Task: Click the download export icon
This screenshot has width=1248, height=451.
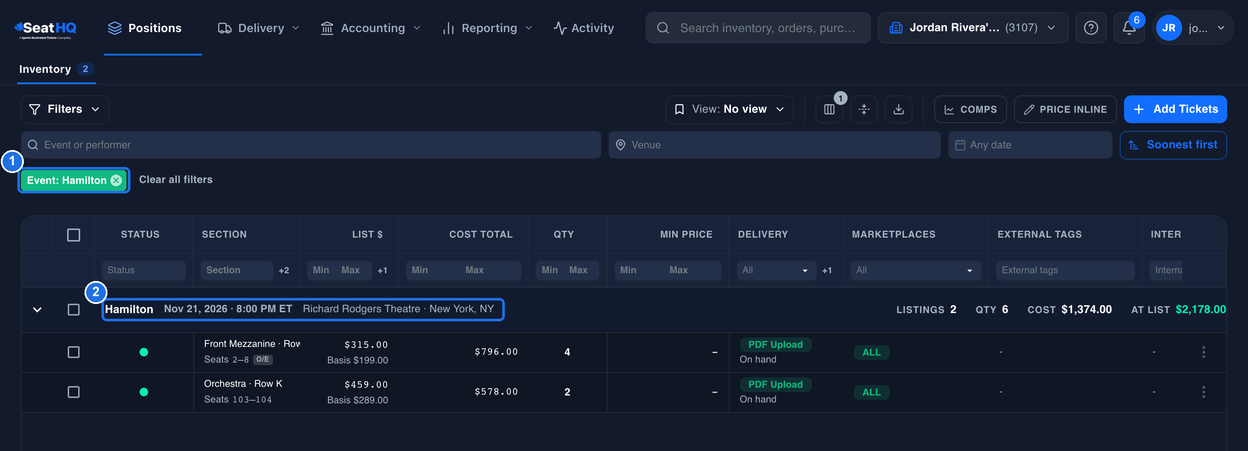Action: tap(898, 109)
